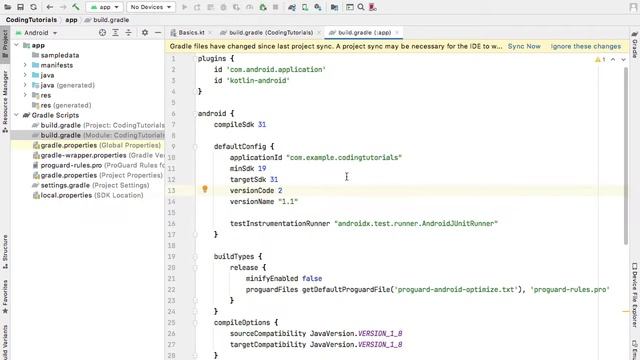Toggle the Device File Explorer tool window

click(635, 295)
